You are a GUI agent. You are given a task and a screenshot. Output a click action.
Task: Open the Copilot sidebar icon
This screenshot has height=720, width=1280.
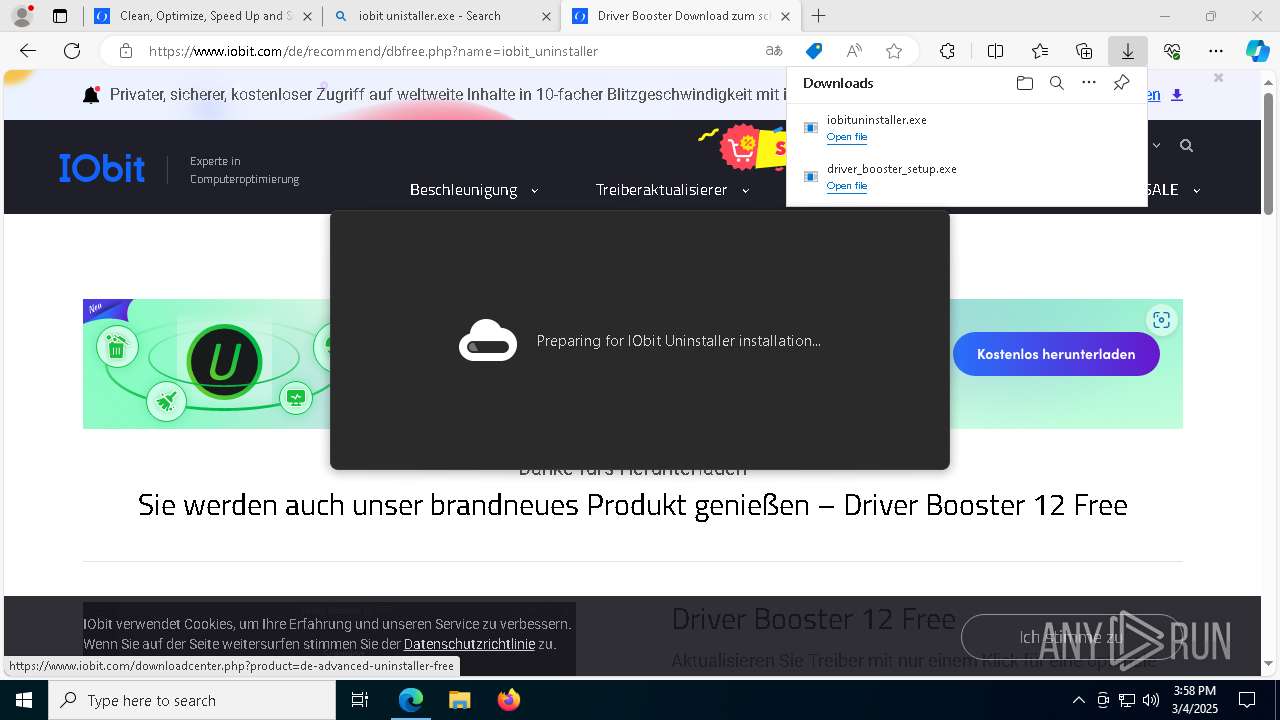coord(1257,51)
